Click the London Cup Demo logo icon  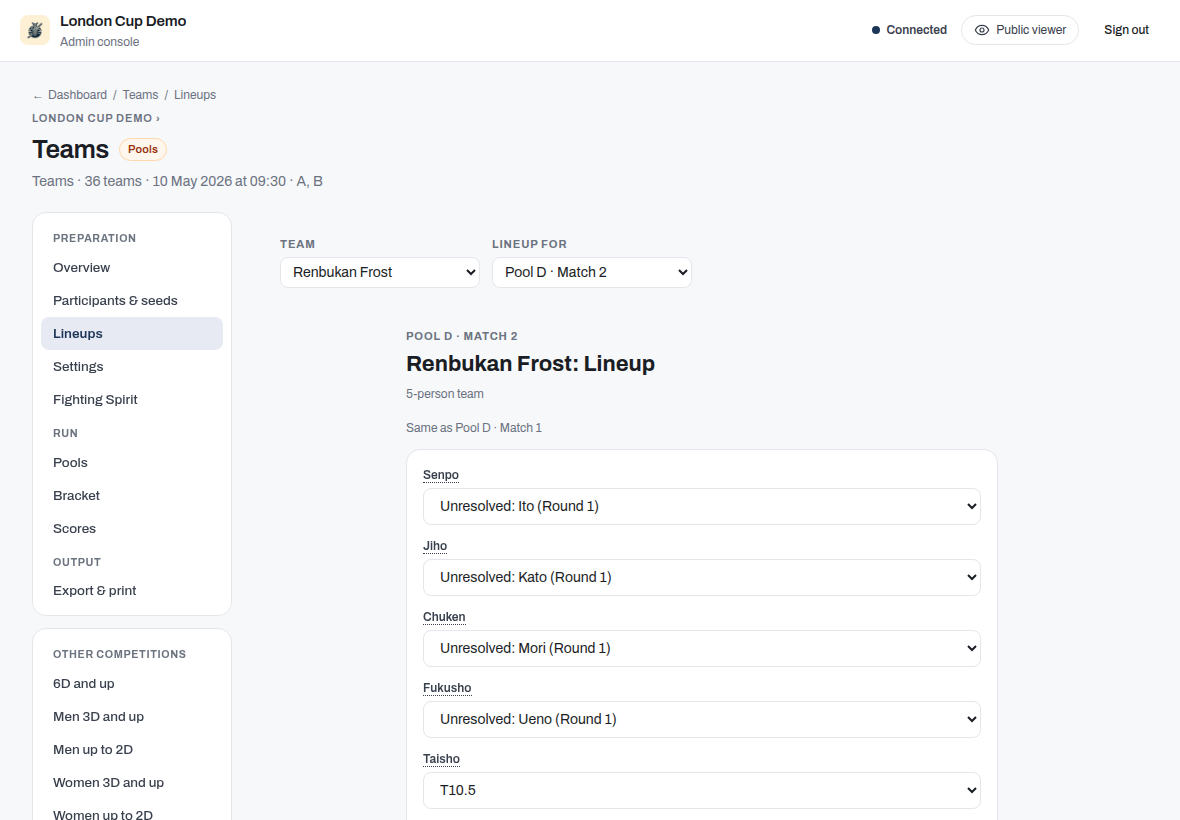[35, 30]
